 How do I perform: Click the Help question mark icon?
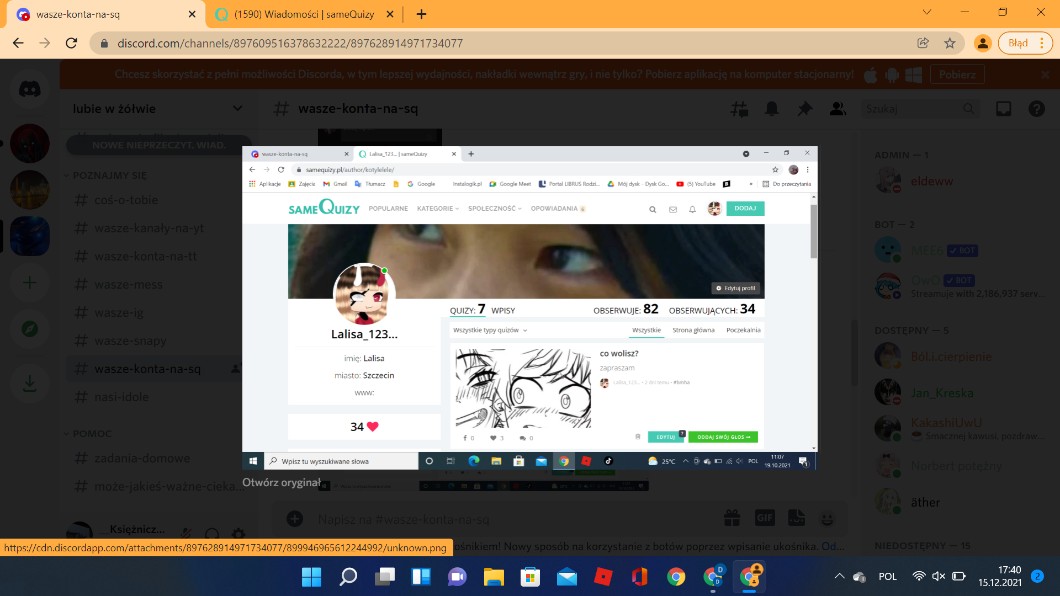coord(1034,109)
